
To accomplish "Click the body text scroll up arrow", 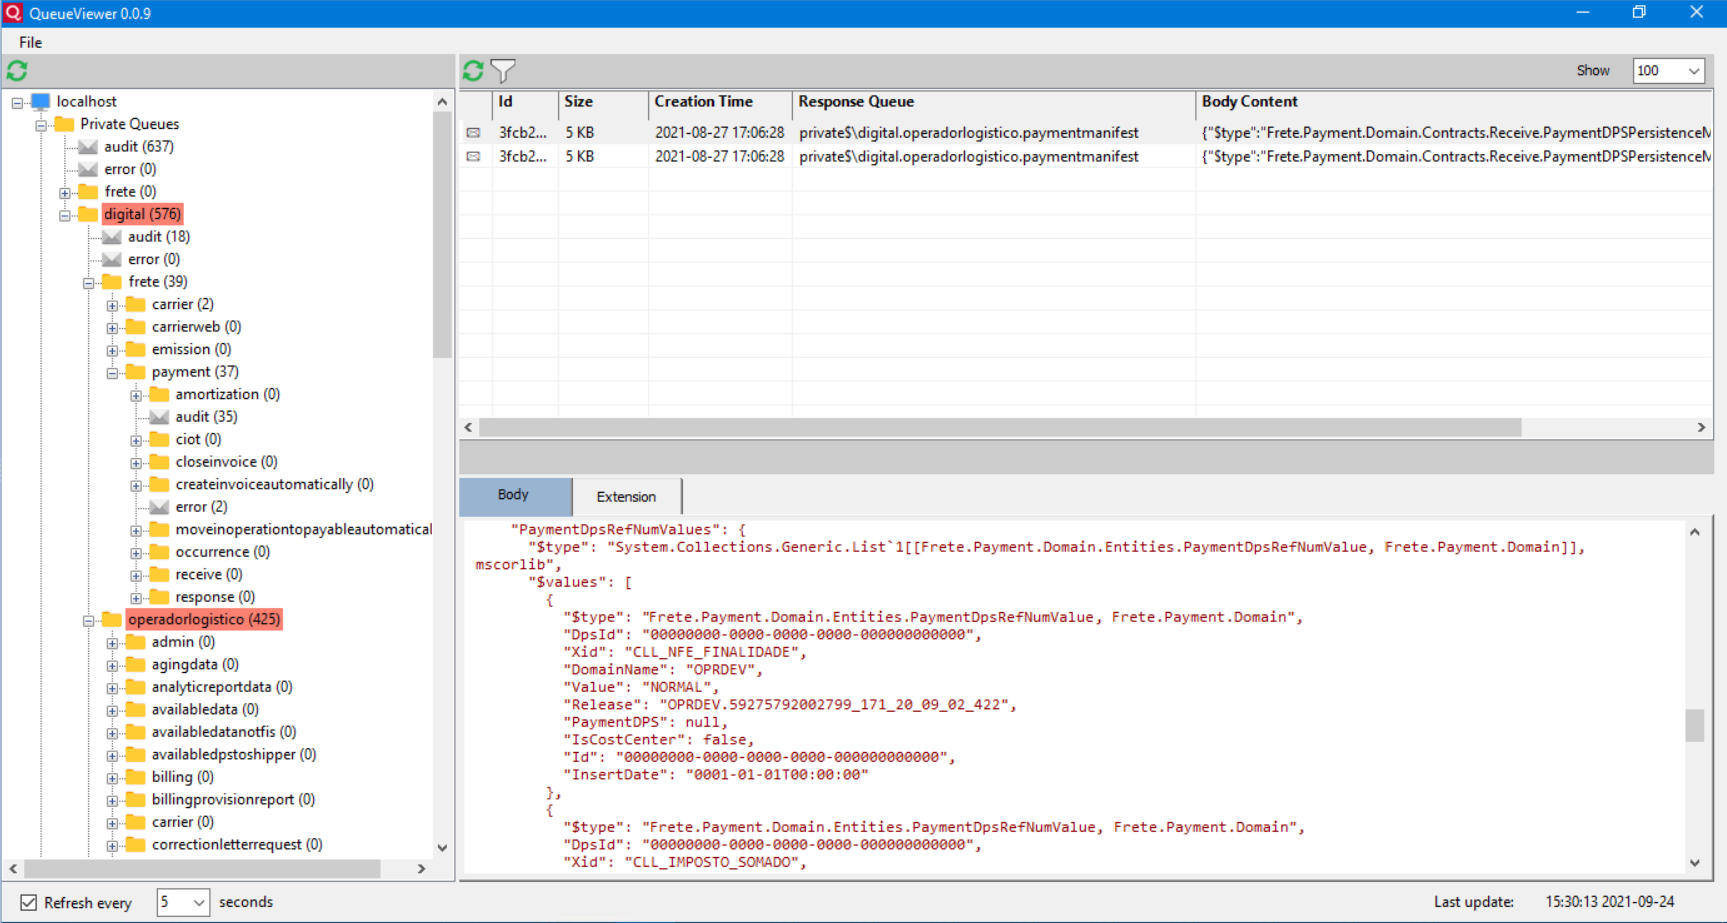I will coord(1694,532).
